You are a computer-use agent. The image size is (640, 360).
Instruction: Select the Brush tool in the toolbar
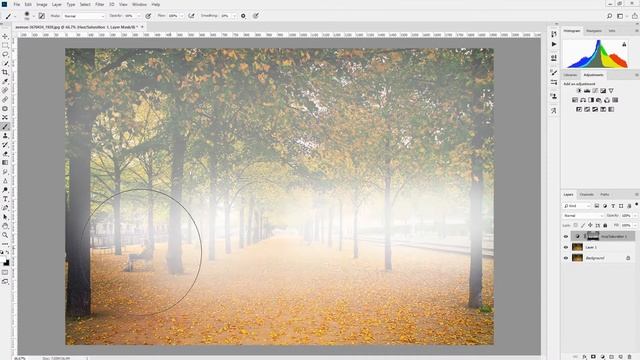(x=5, y=127)
